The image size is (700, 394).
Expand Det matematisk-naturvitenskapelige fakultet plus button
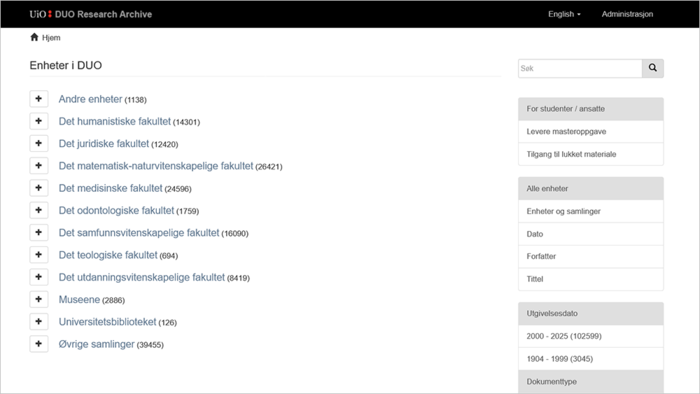tap(39, 166)
